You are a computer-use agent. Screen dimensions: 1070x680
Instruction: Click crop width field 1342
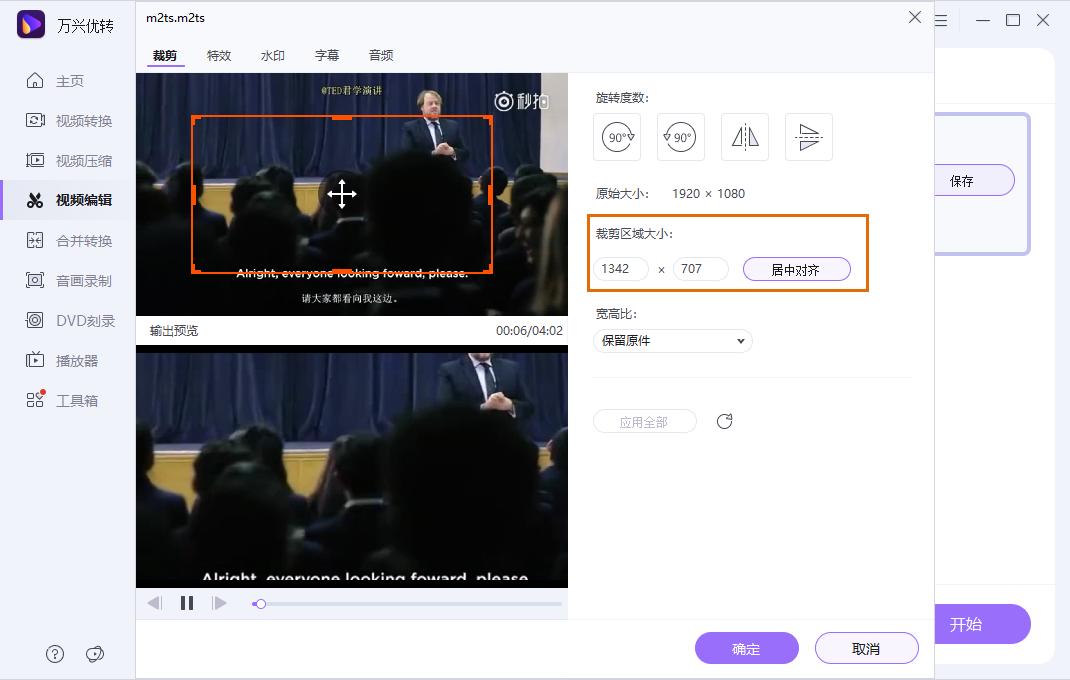click(x=620, y=268)
